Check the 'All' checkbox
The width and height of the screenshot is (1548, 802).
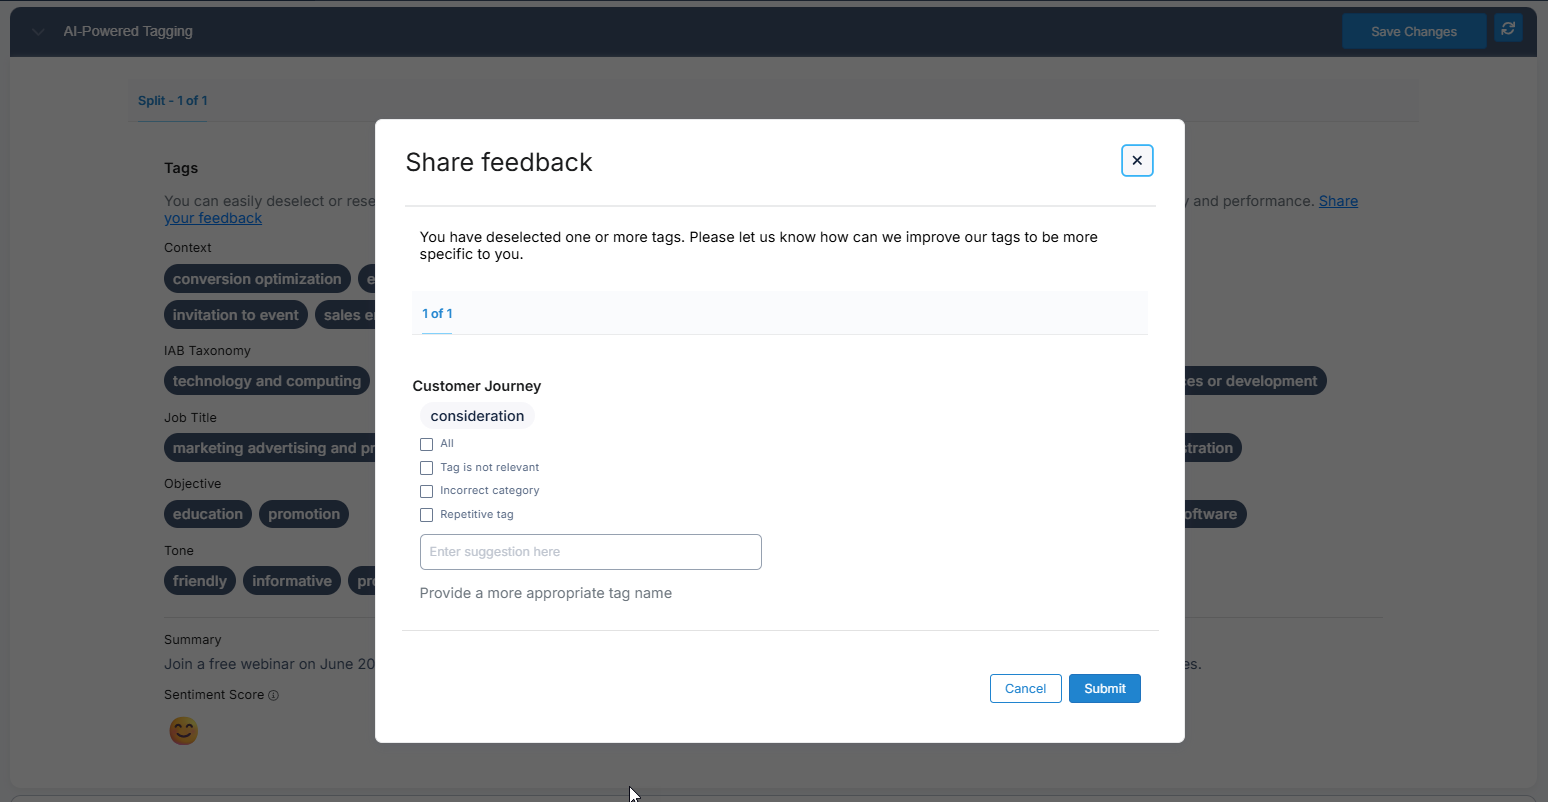426,444
